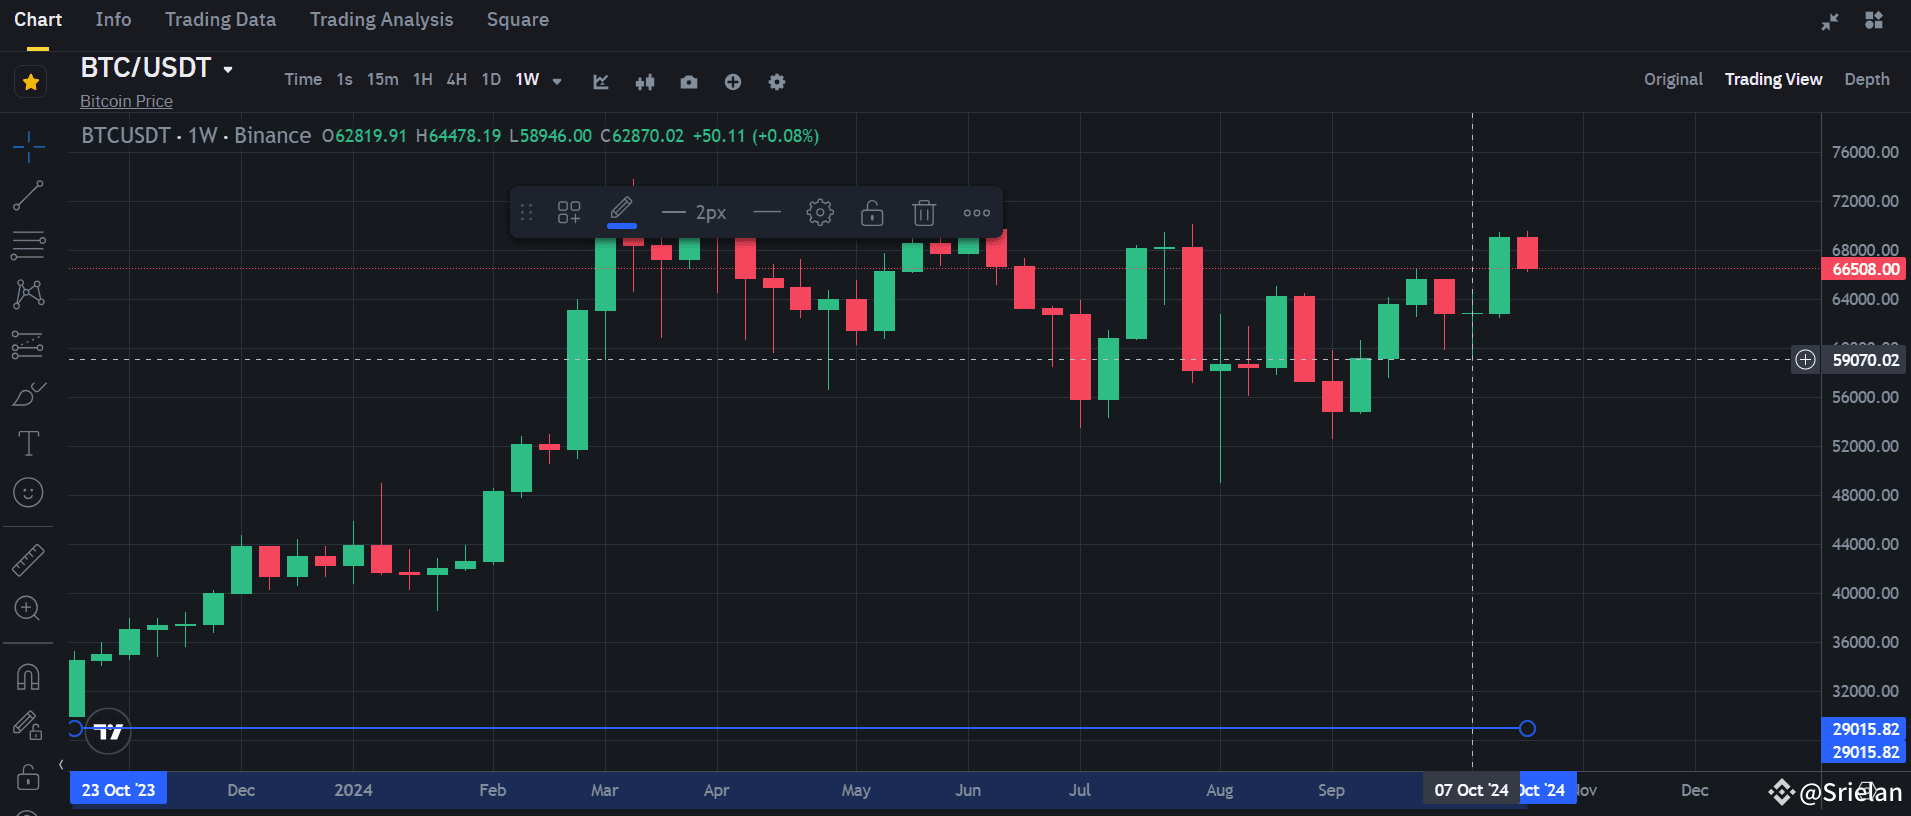Viewport: 1911px width, 816px height.
Task: Take a chart snapshot with camera icon
Action: pyautogui.click(x=689, y=82)
